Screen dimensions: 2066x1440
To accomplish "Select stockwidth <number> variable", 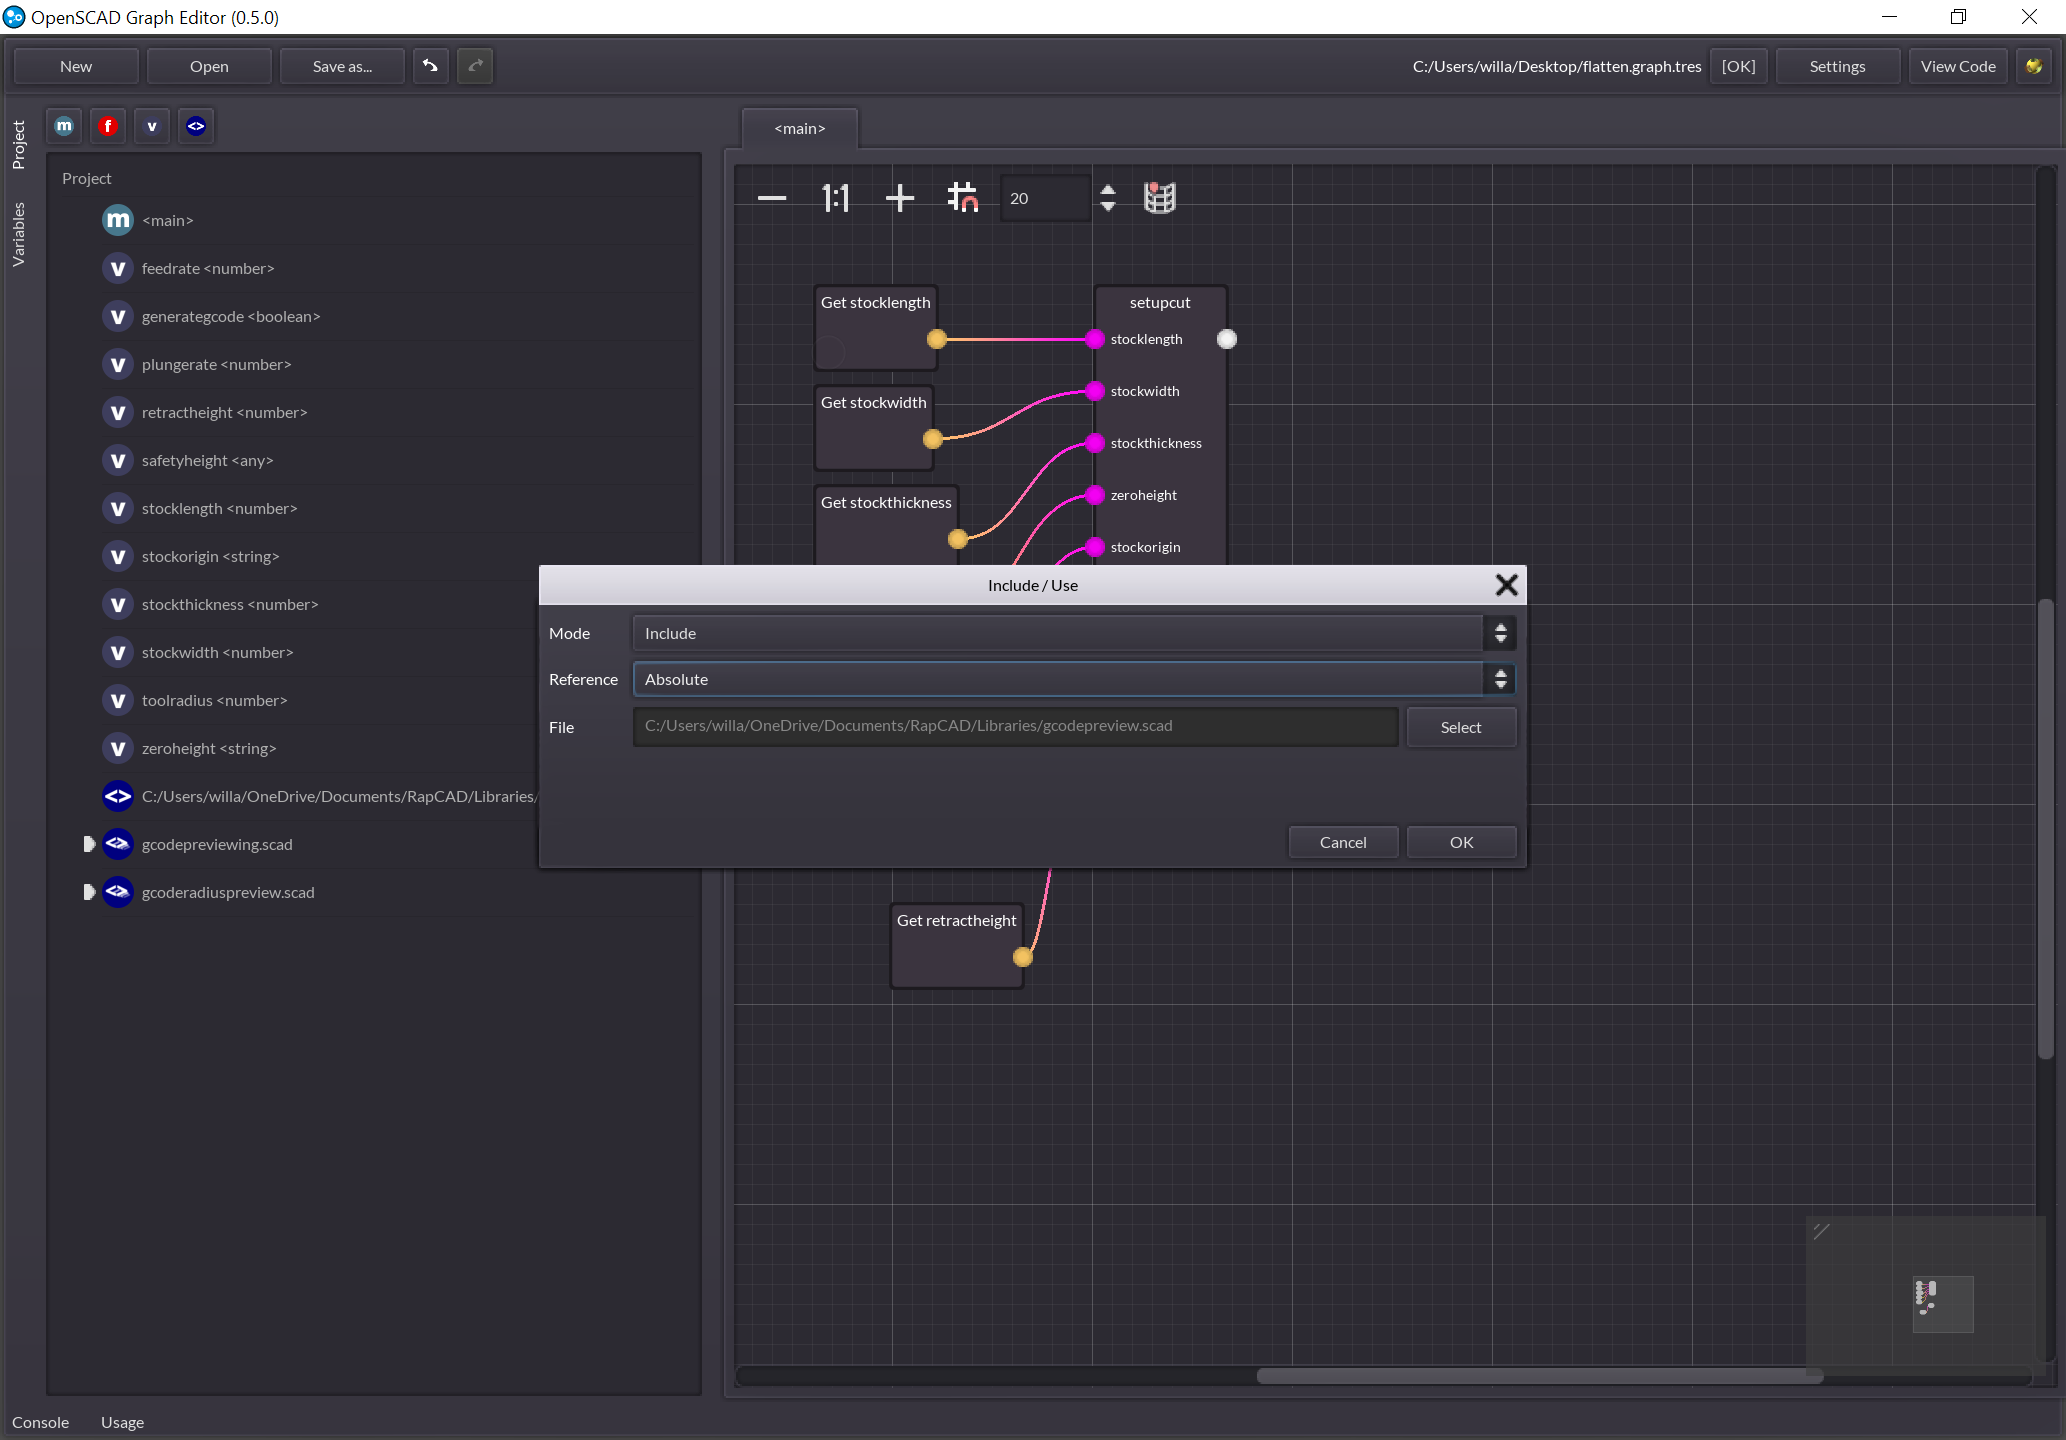I will (217, 652).
